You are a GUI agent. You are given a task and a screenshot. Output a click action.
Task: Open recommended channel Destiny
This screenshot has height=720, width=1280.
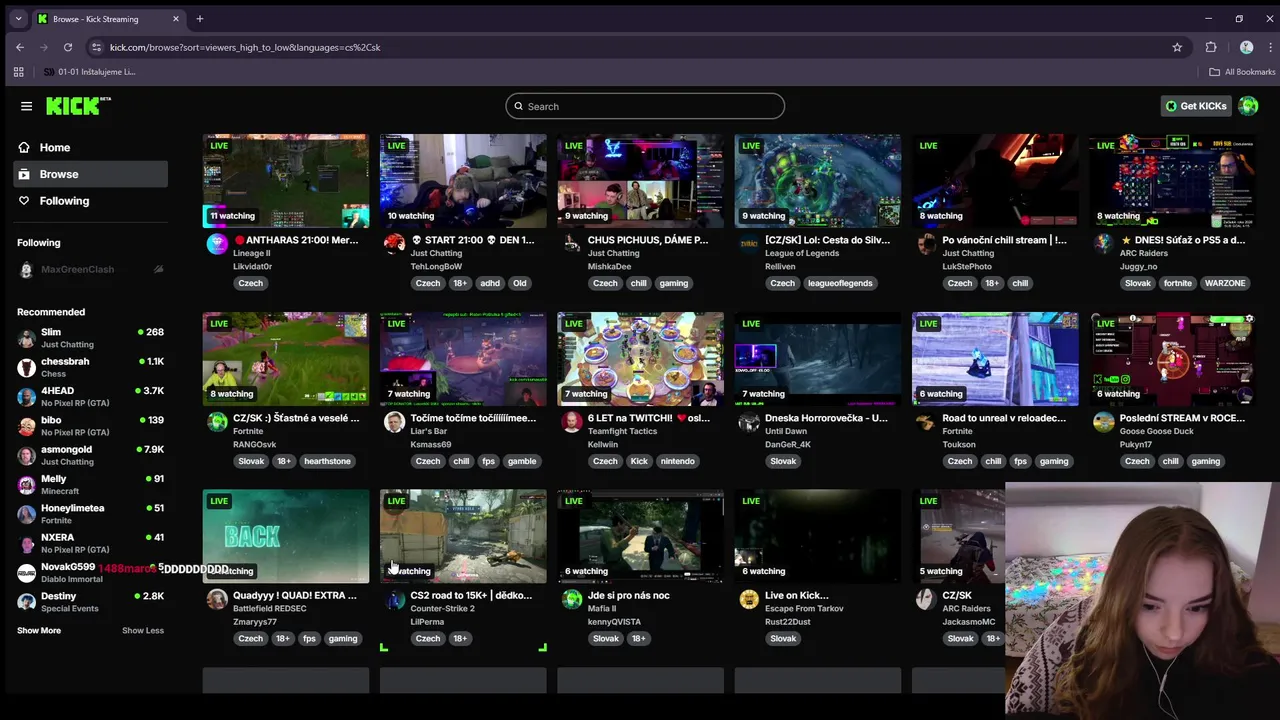(x=90, y=602)
